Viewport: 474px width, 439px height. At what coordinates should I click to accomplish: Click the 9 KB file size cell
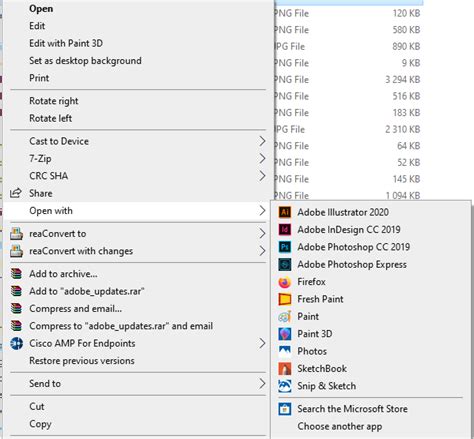[x=411, y=63]
